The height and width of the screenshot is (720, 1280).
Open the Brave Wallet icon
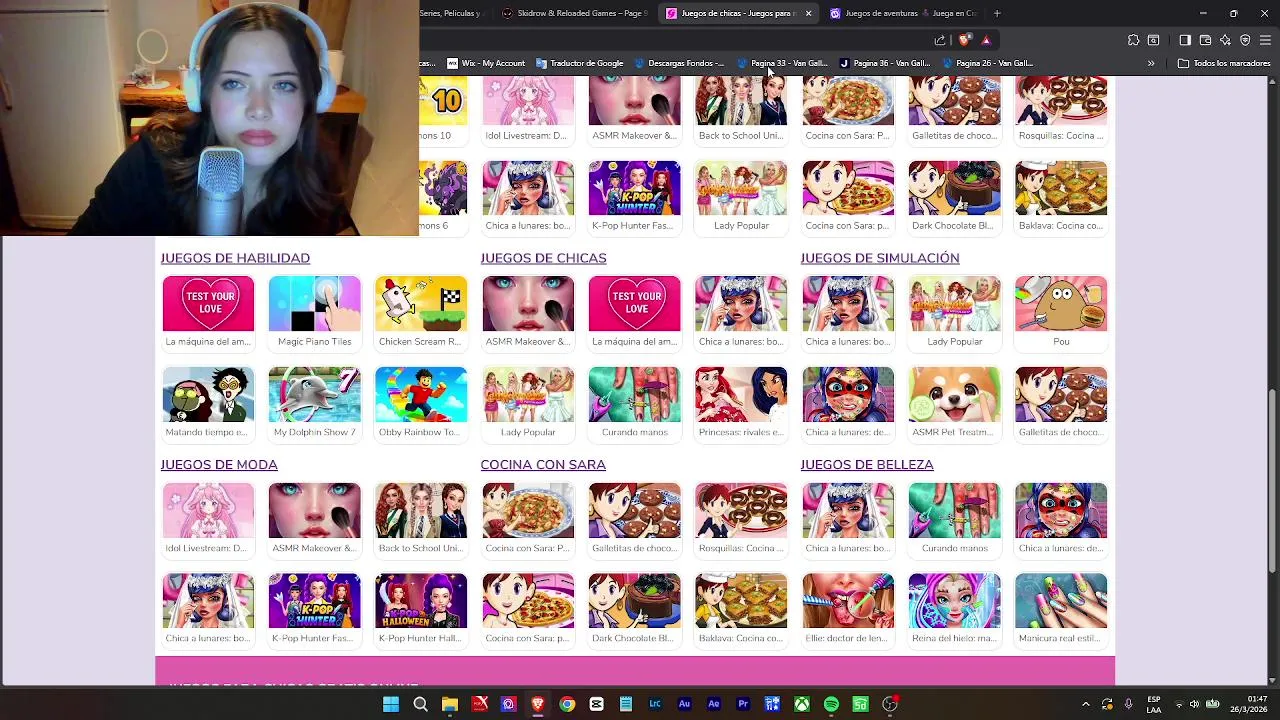[1205, 40]
